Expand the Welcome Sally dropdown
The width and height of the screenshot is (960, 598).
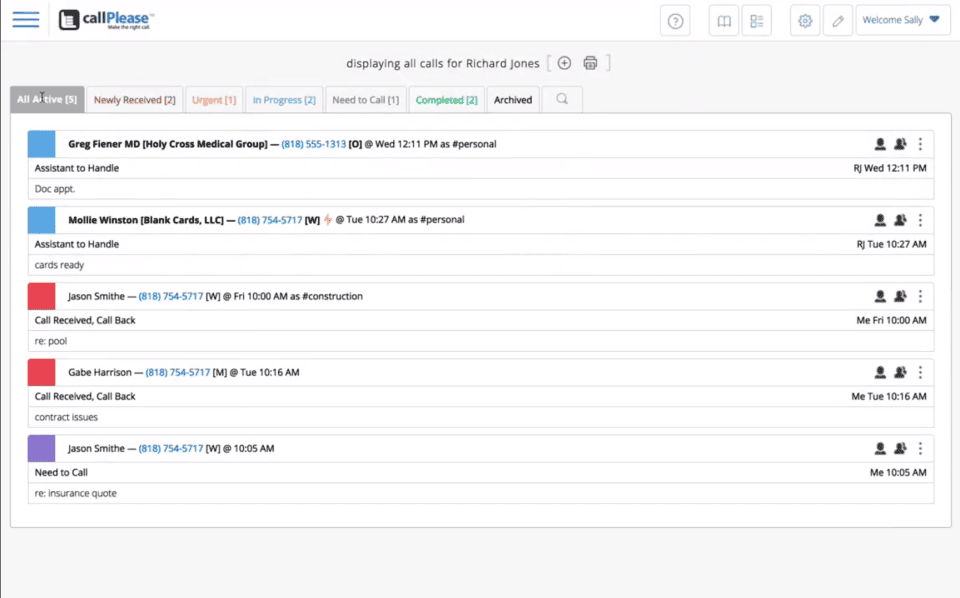click(x=902, y=20)
